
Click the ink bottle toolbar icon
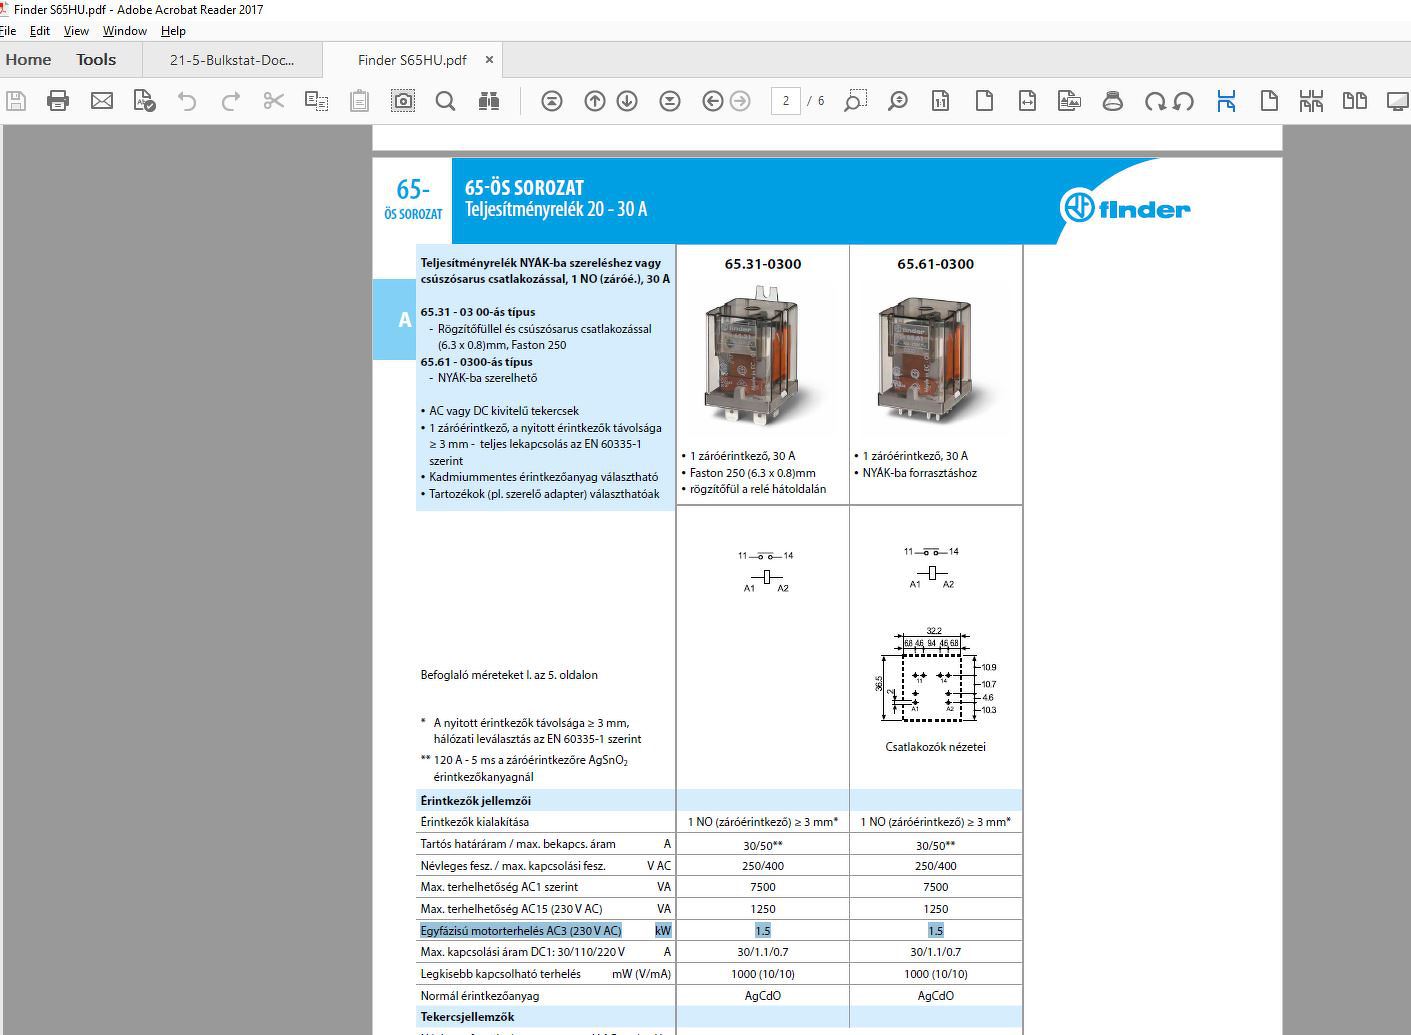coord(1112,101)
